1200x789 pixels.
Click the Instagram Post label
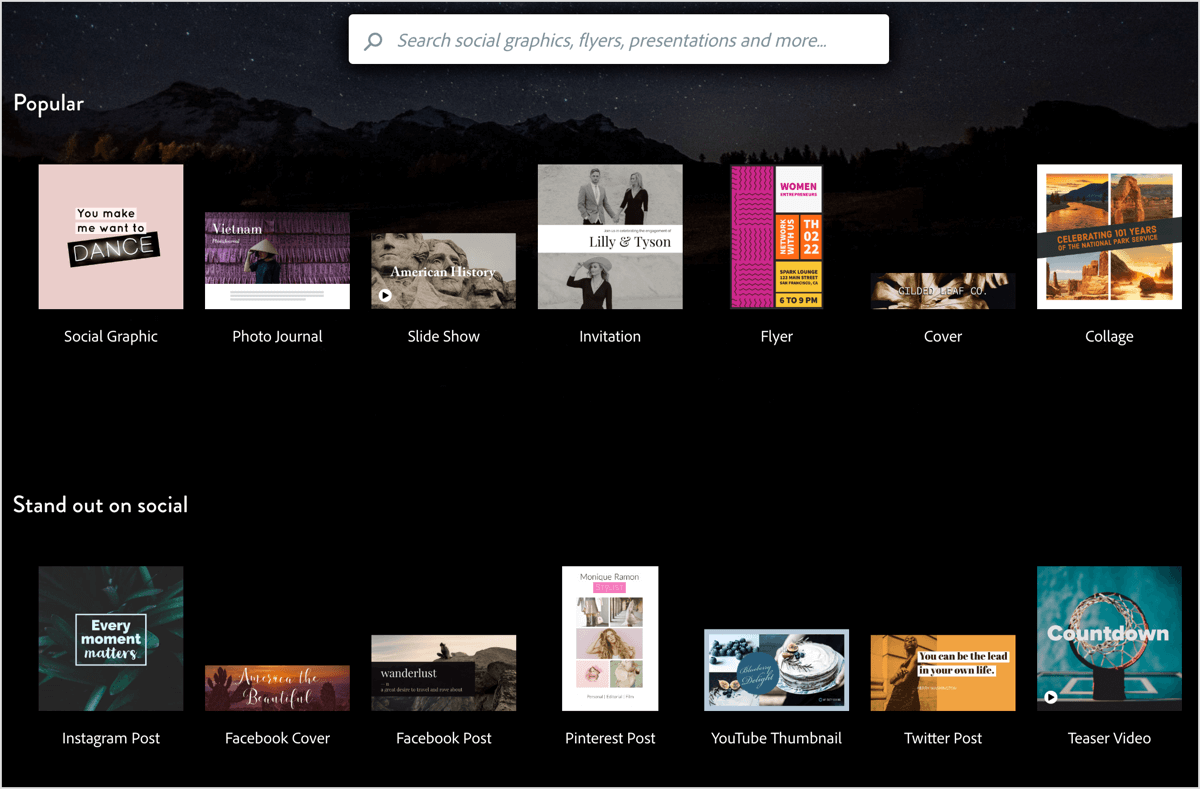[111, 739]
